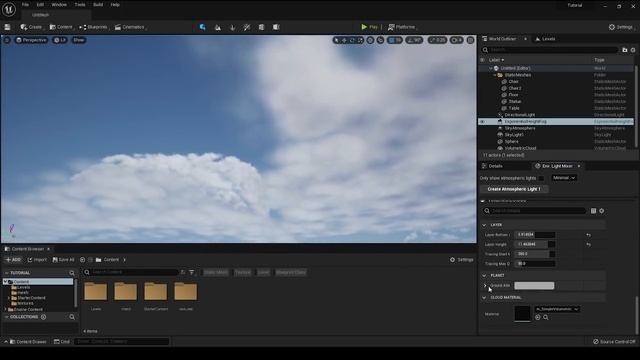Click browse-to-asset magnifier under Material

coord(546,317)
